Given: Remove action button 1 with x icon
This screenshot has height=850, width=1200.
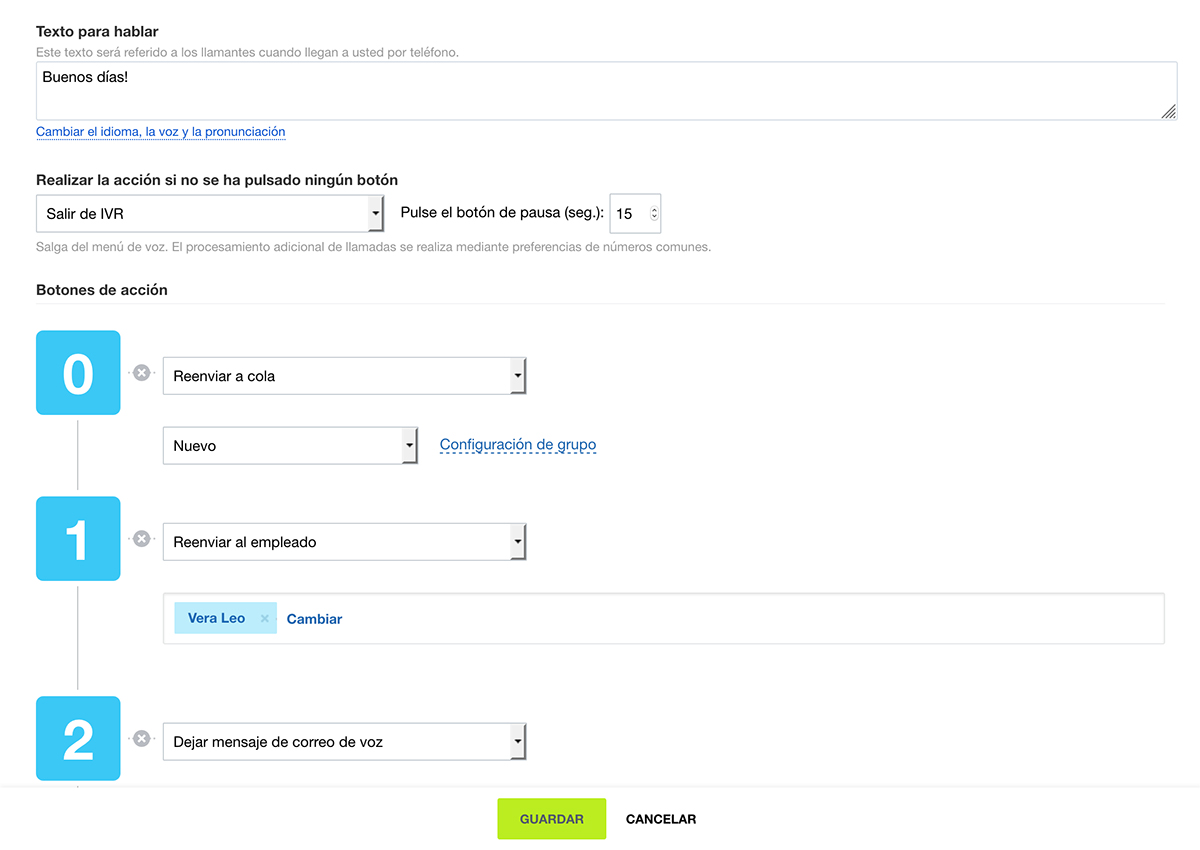Looking at the screenshot, I should tap(142, 539).
